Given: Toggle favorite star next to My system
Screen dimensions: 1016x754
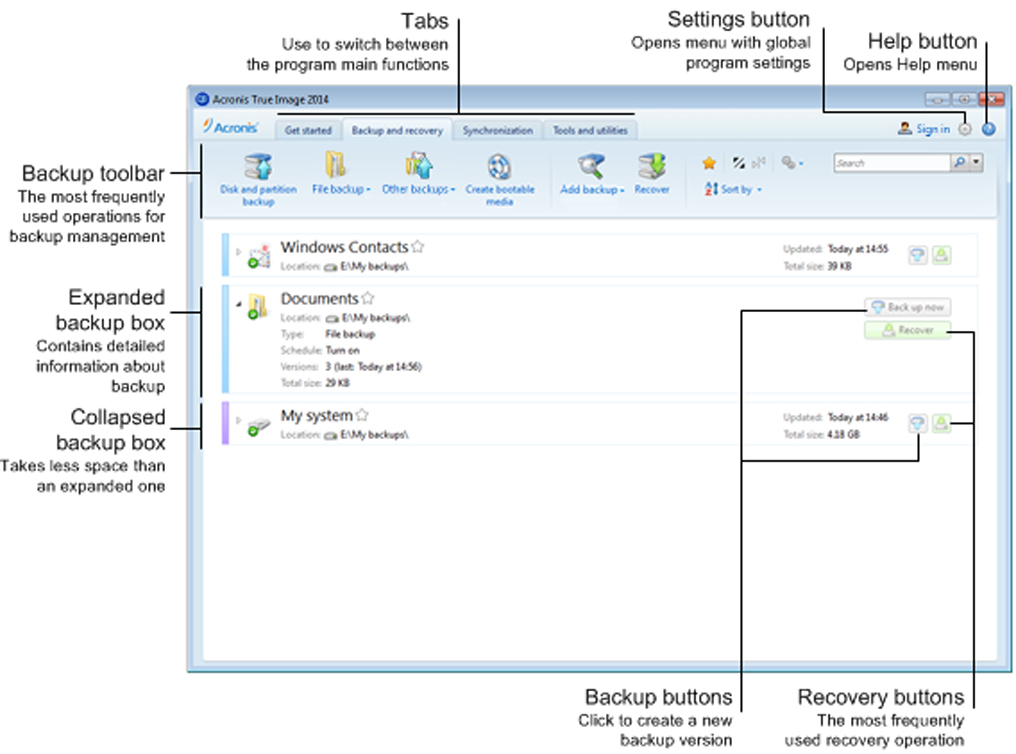Looking at the screenshot, I should (362, 415).
